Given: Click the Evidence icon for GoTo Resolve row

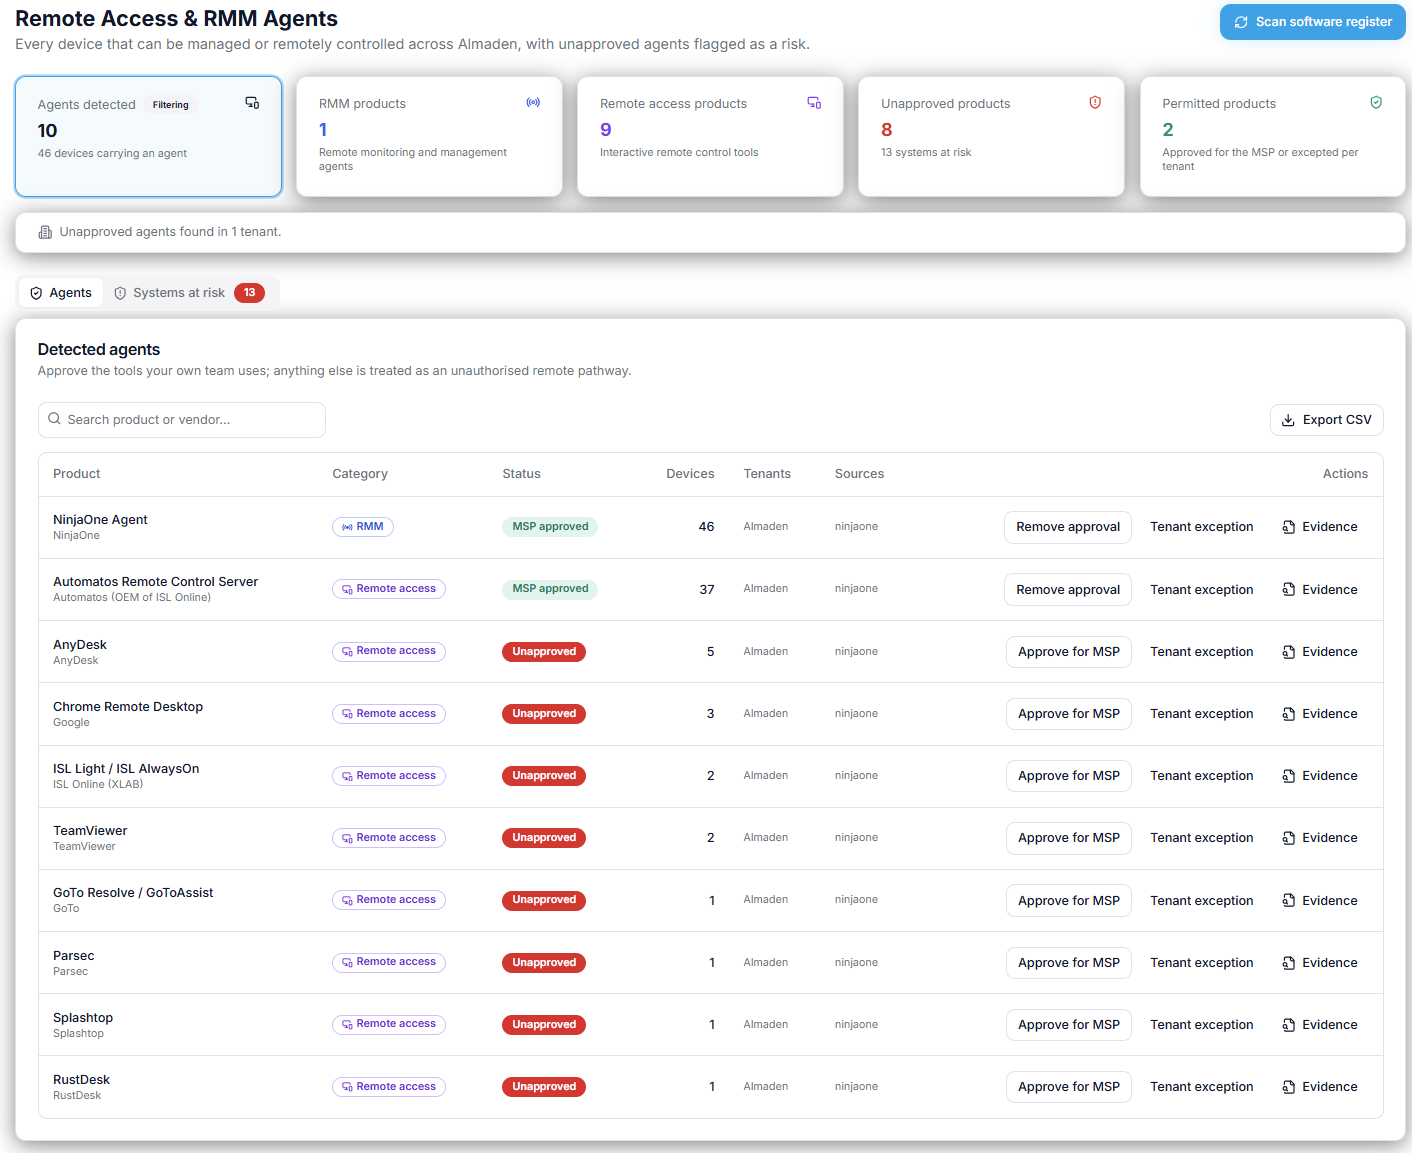Looking at the screenshot, I should 1289,901.
